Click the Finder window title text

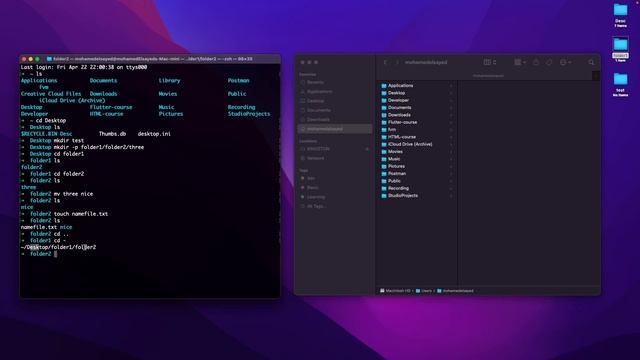pos(426,62)
